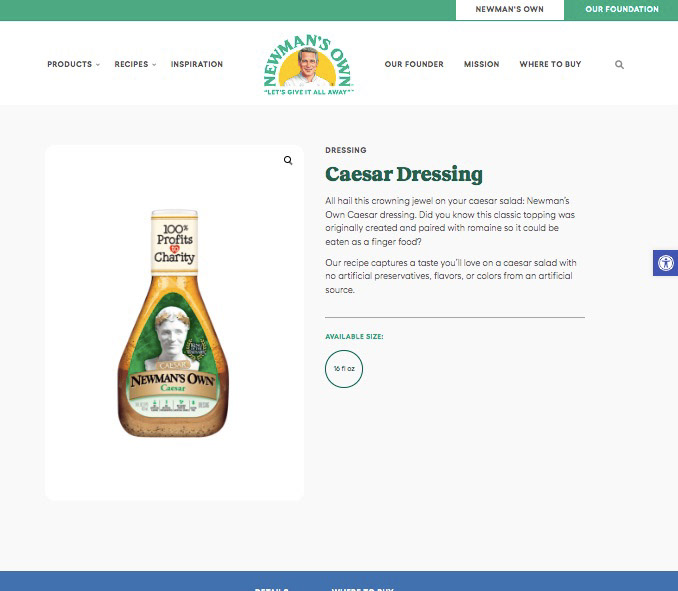The image size is (678, 591).
Task: Click the Caesar Dressing heading
Action: point(404,174)
